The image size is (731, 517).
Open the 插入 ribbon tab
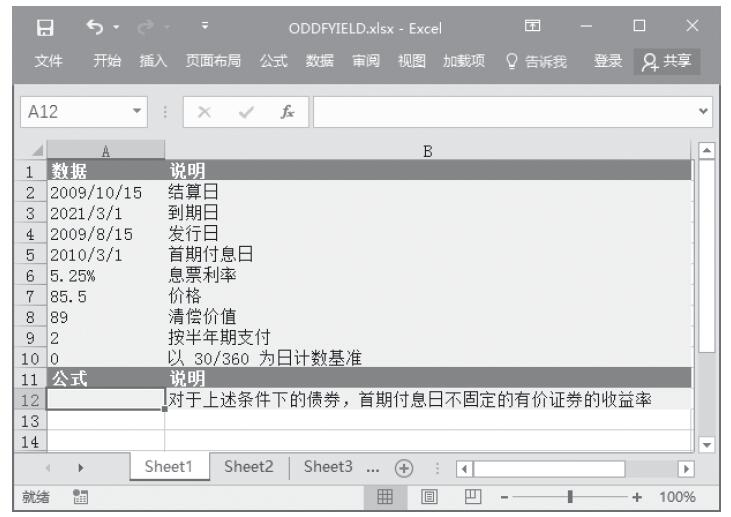[x=153, y=62]
